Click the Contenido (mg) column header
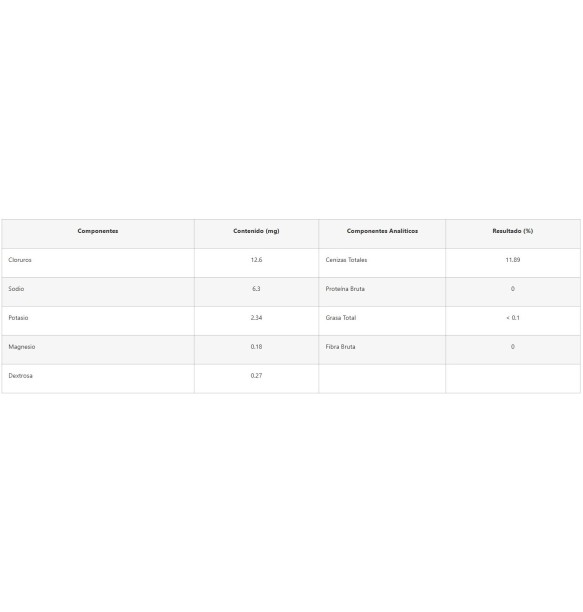This screenshot has width=583, height=612. pos(256,231)
